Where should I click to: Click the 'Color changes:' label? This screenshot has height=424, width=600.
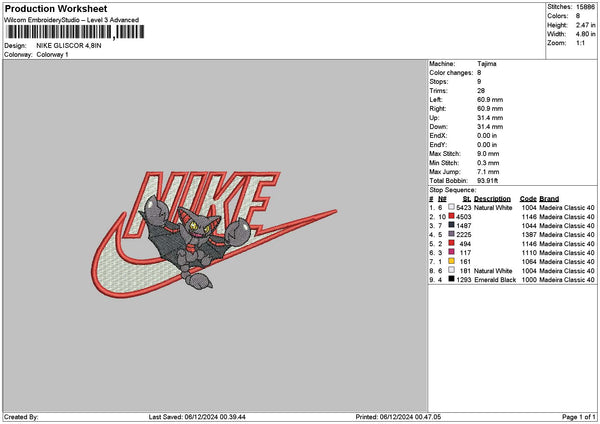click(x=451, y=73)
